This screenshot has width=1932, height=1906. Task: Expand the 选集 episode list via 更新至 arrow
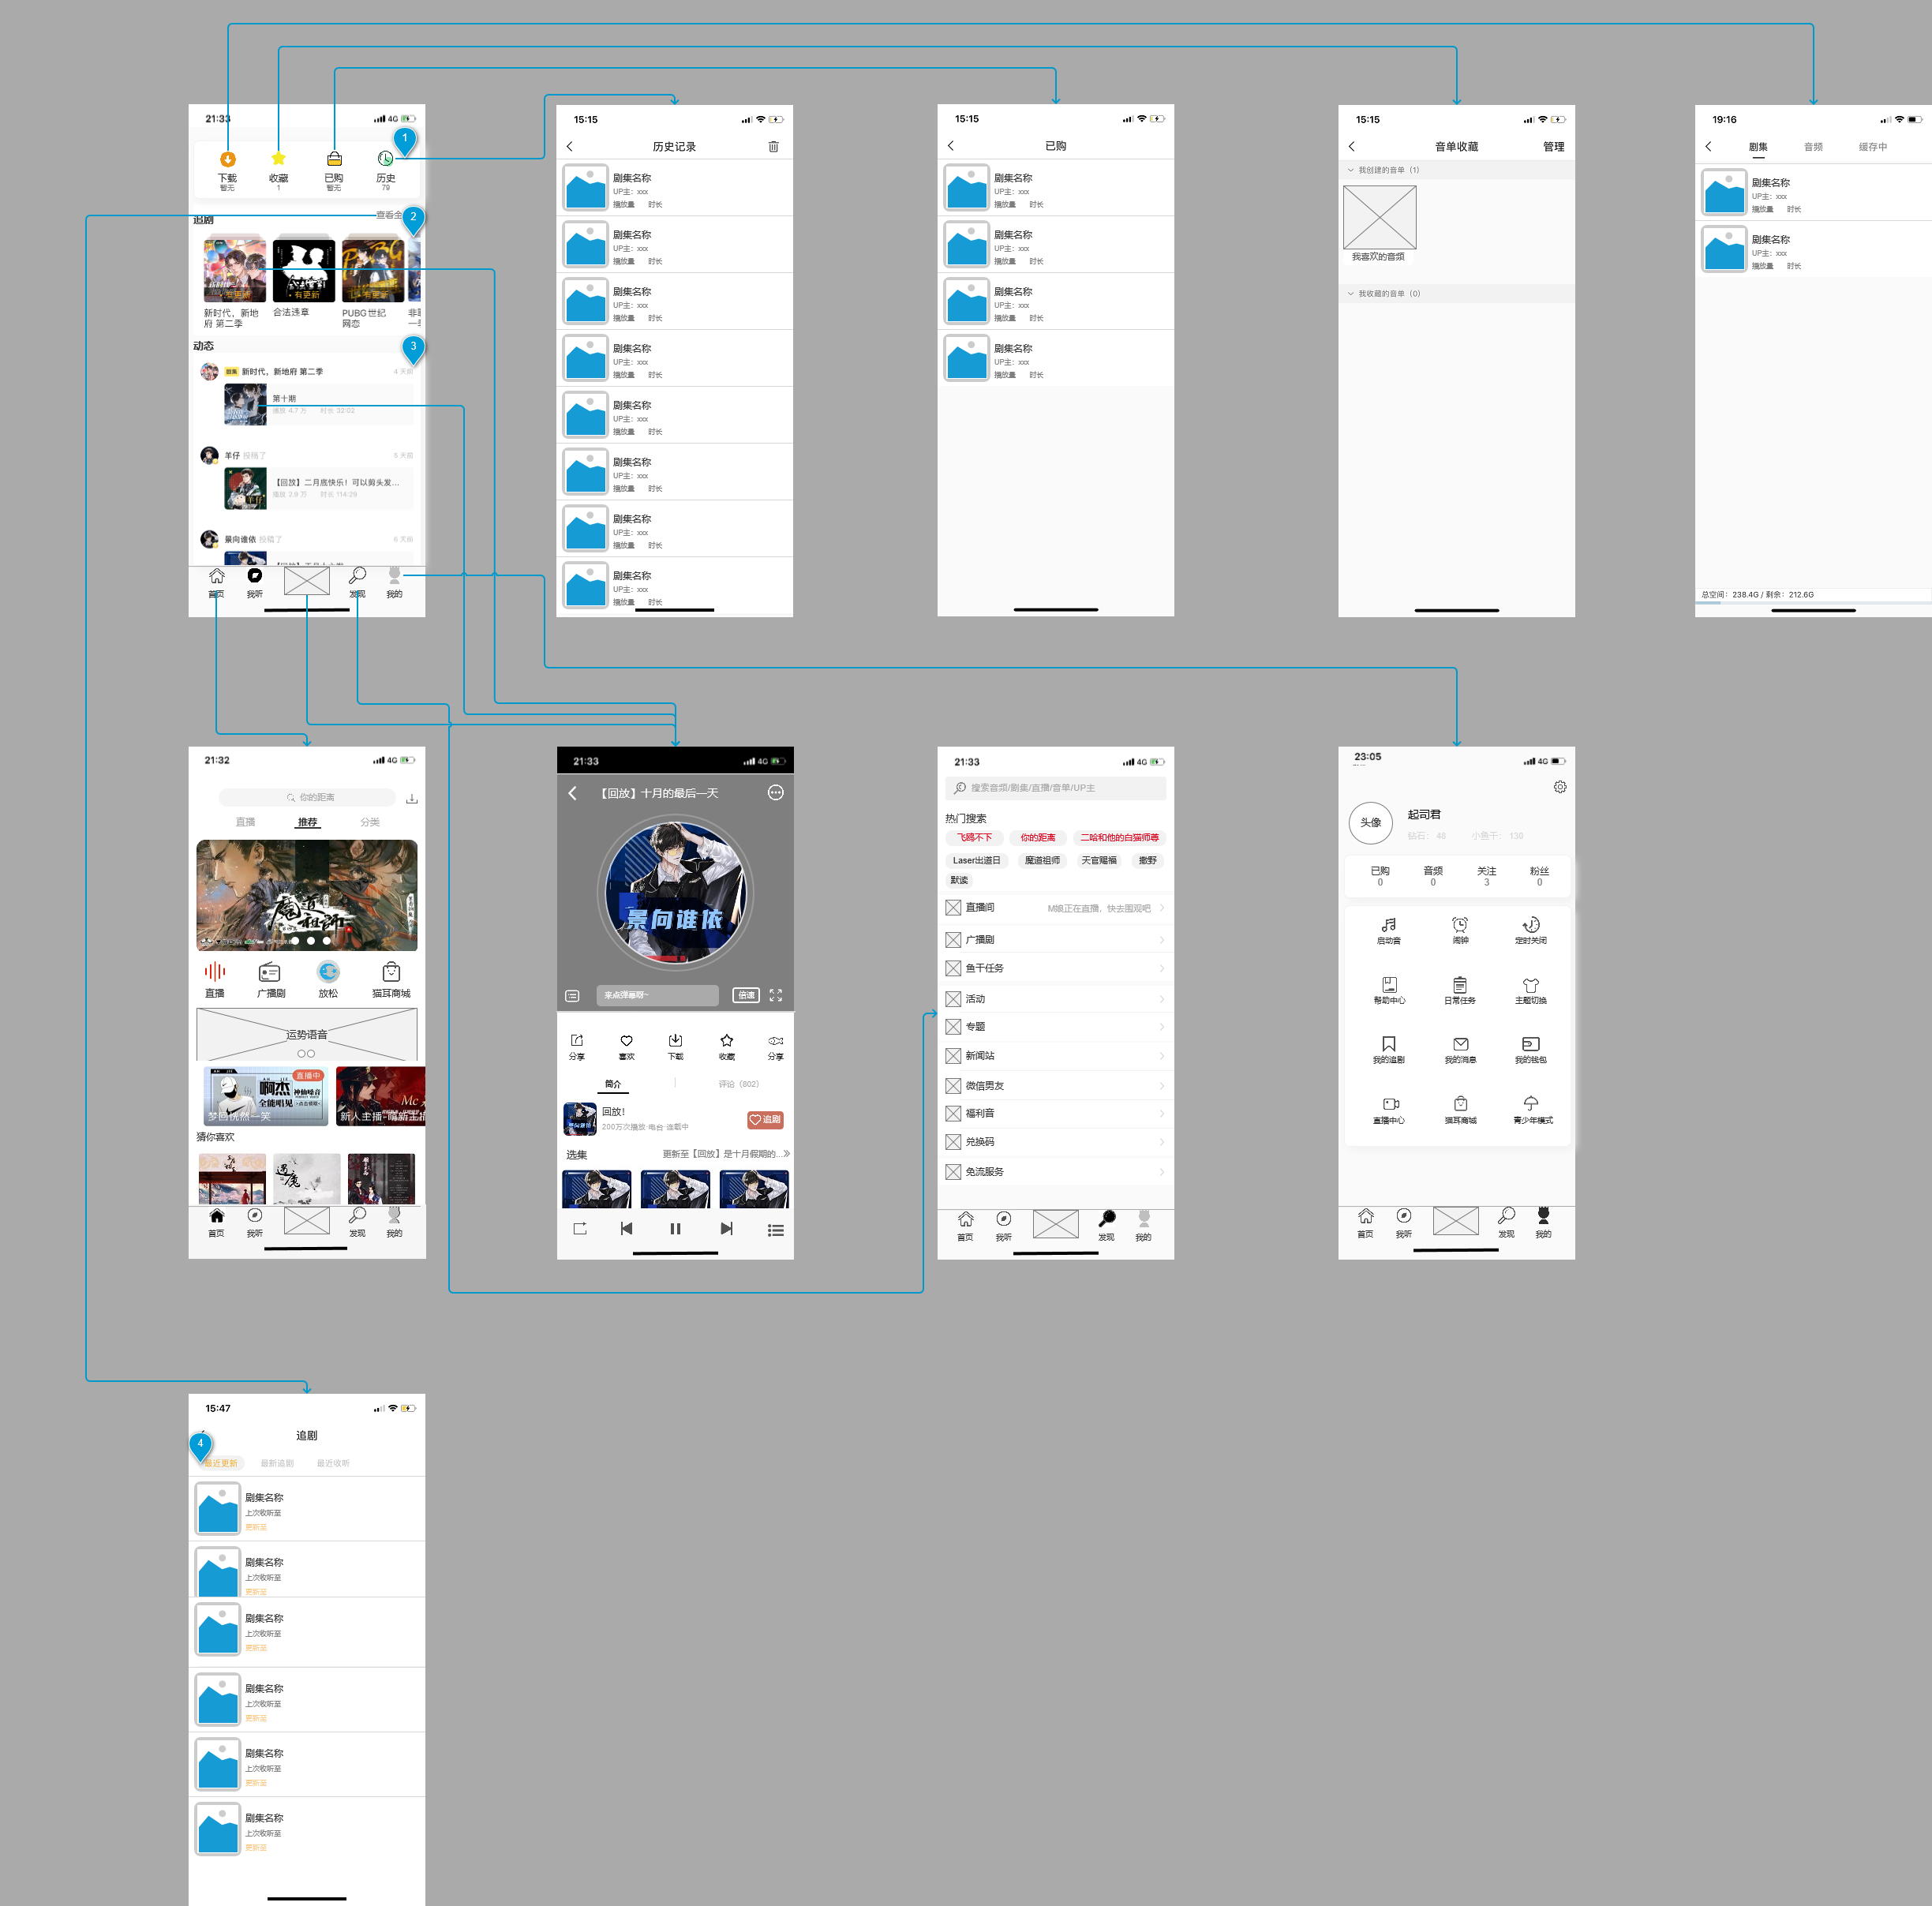786,1154
